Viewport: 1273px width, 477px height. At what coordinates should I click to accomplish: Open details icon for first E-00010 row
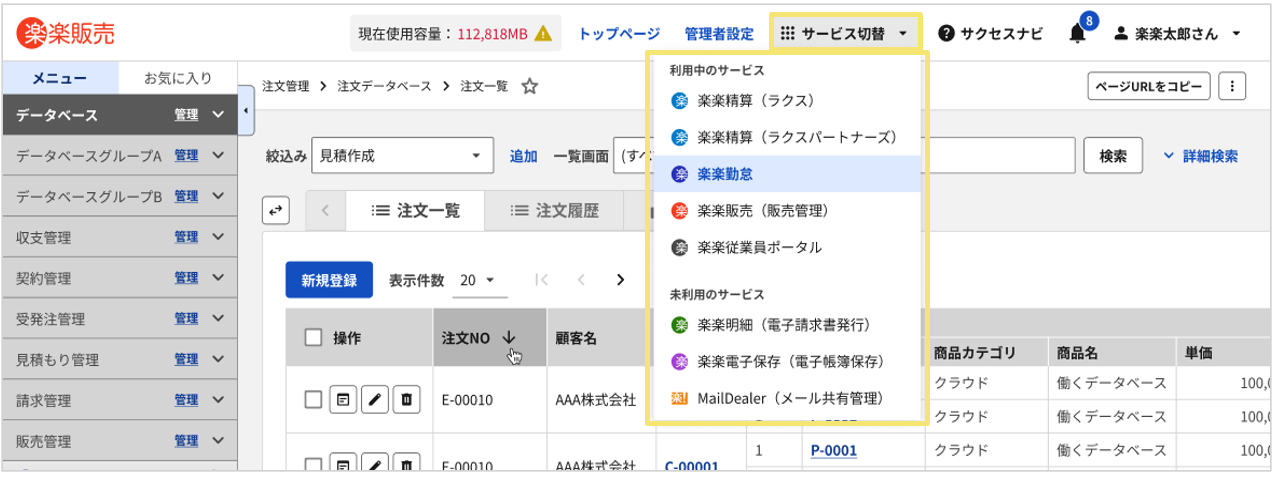[x=343, y=400]
